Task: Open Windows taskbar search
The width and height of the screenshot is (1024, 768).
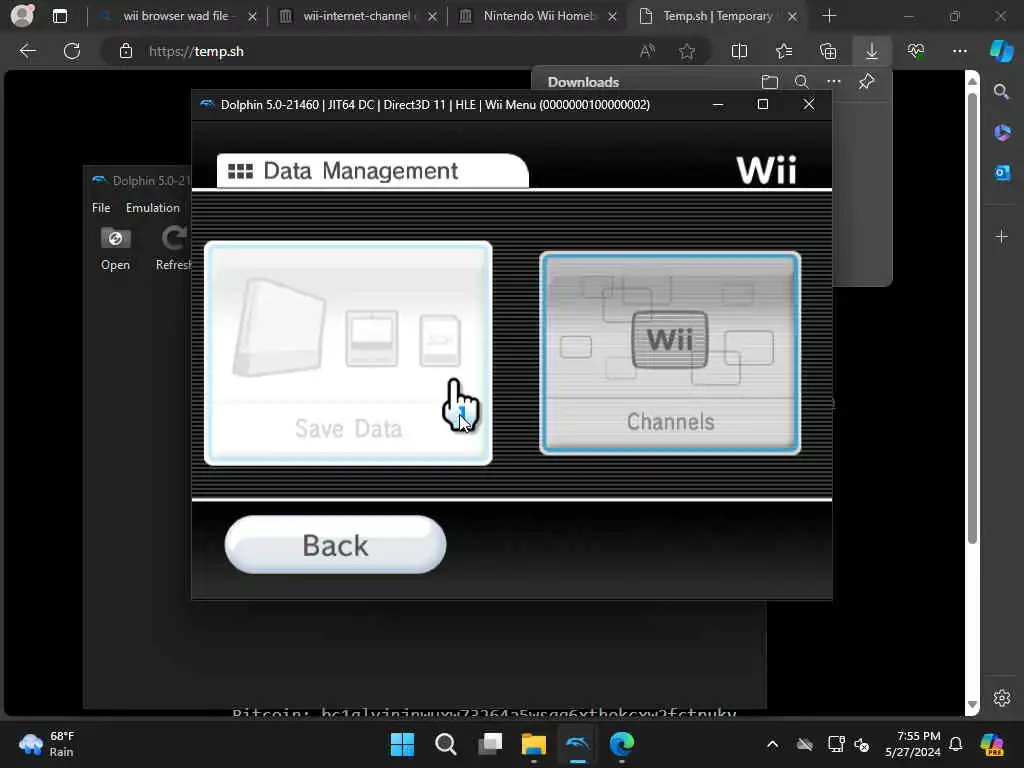Action: 446,744
